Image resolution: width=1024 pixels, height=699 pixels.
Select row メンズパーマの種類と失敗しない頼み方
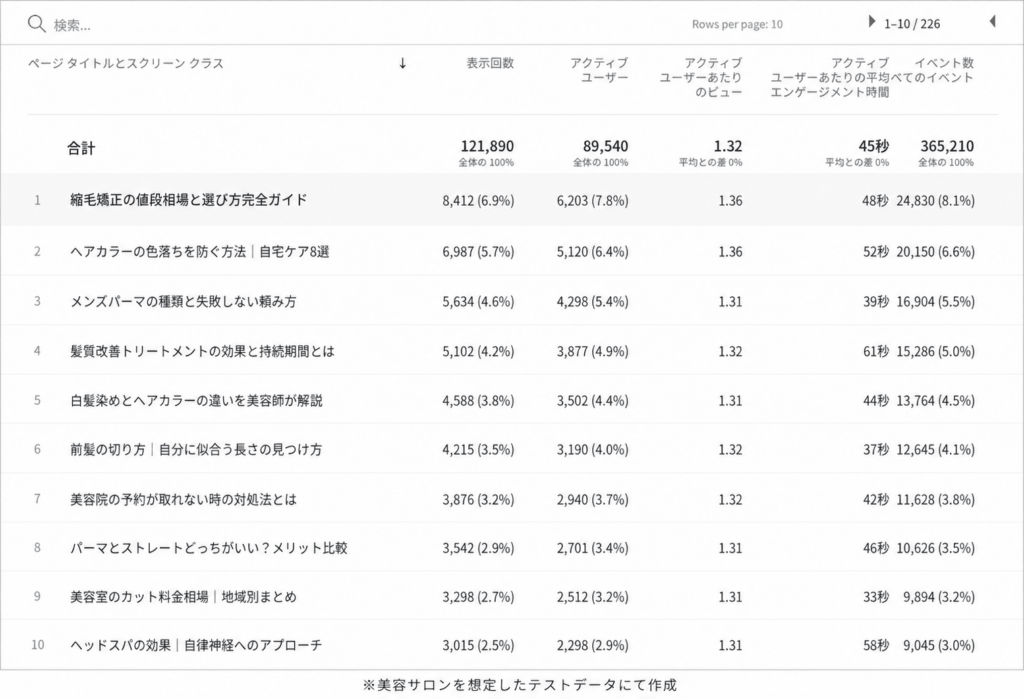(512, 301)
